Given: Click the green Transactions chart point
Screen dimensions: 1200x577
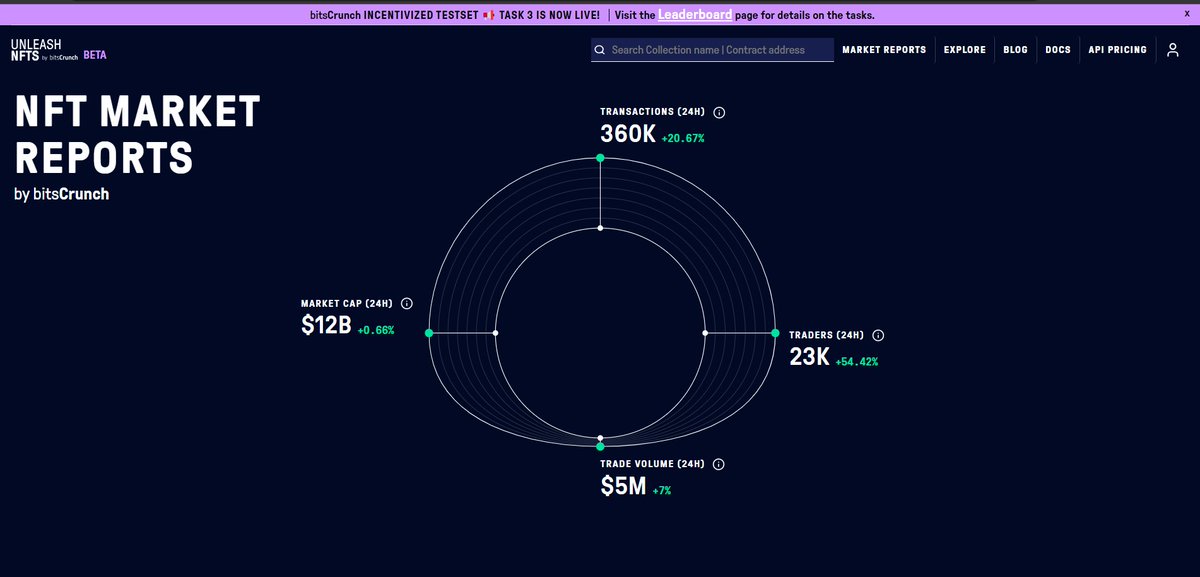Looking at the screenshot, I should [x=600, y=158].
